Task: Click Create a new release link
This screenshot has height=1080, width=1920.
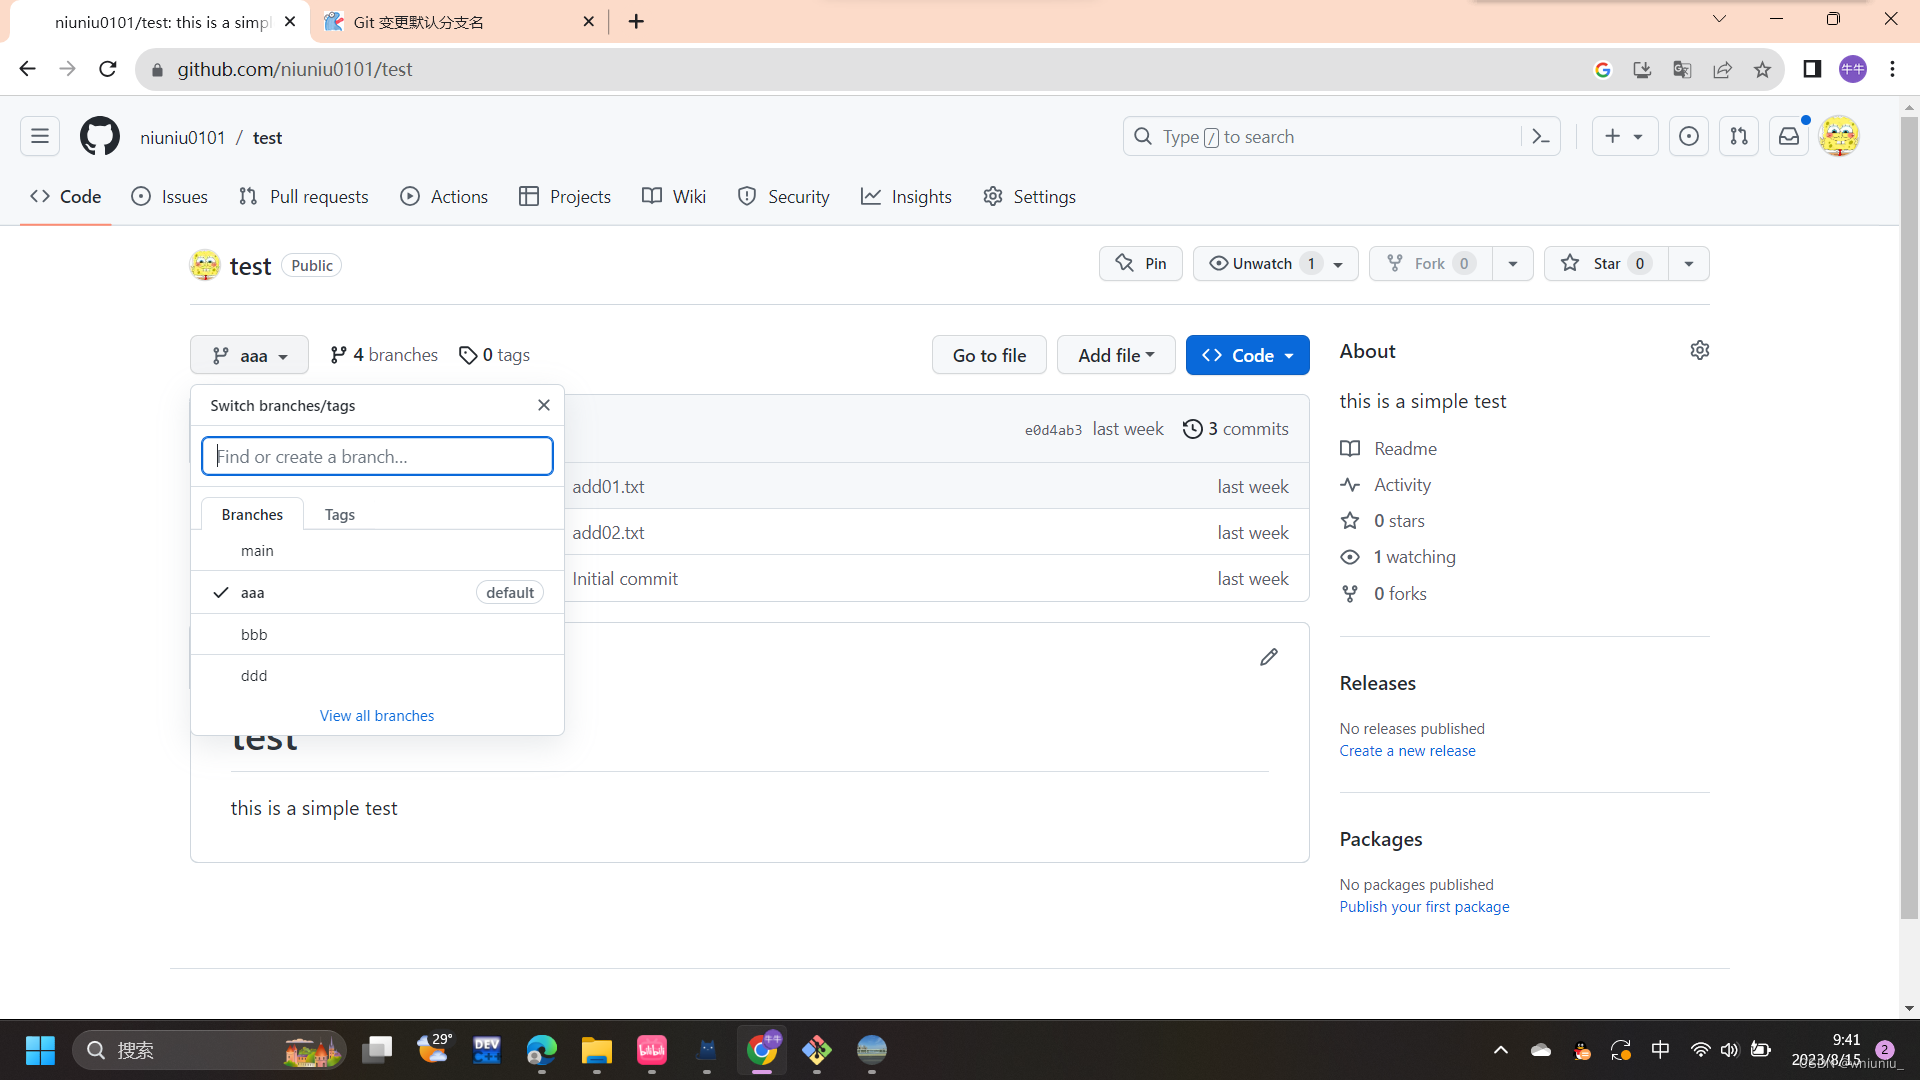Action: point(1407,751)
